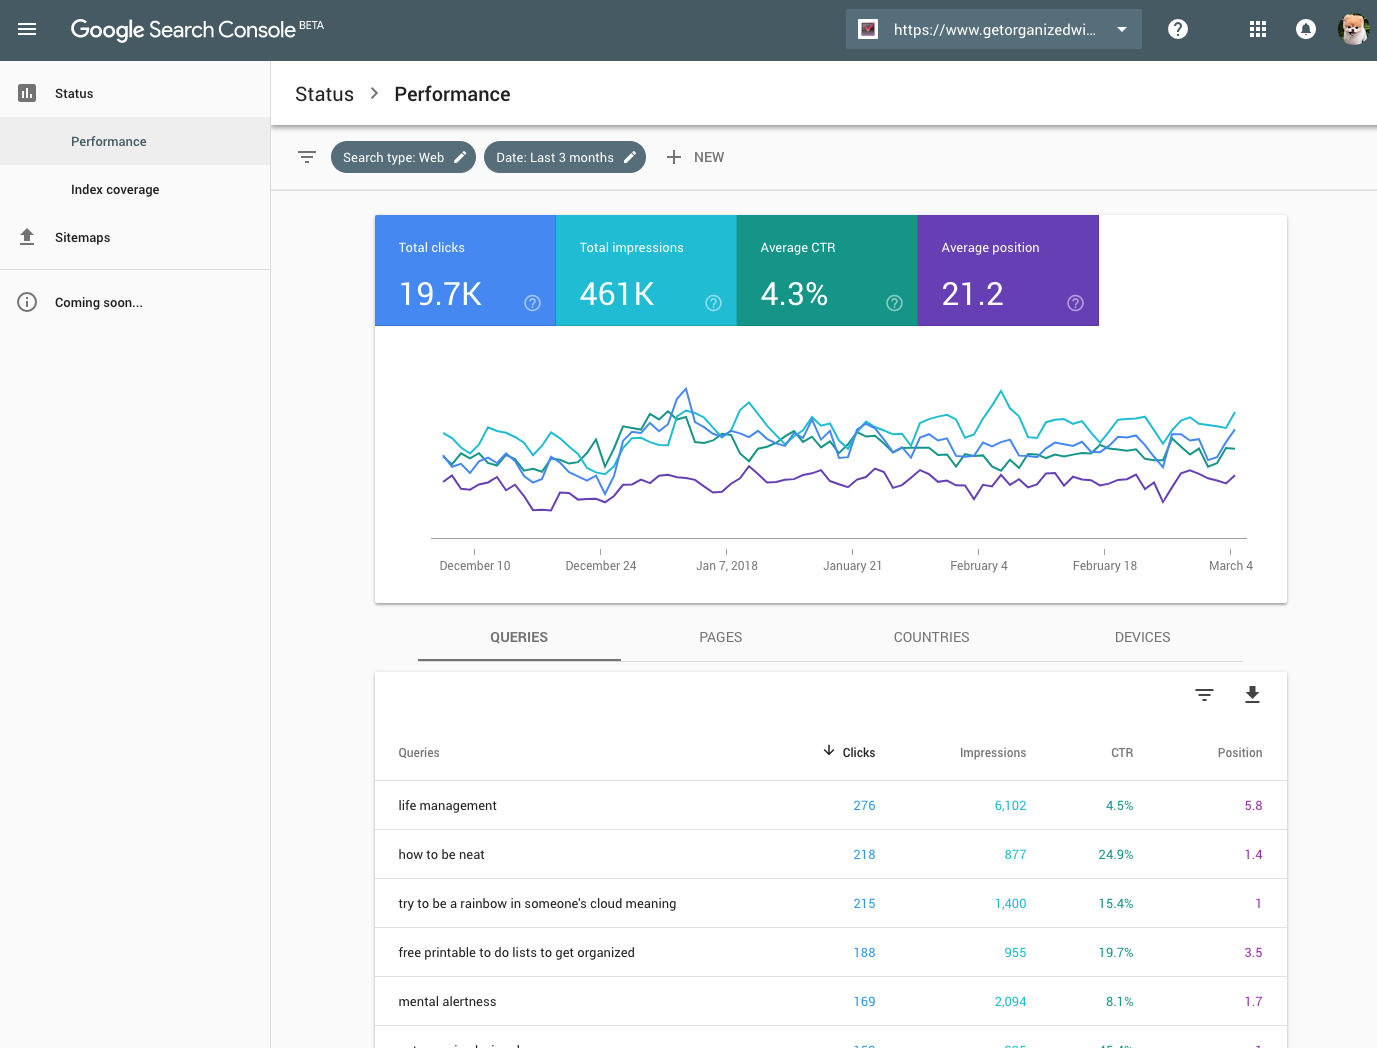Open the notifications bell
The height and width of the screenshot is (1048, 1377).
1305,29
